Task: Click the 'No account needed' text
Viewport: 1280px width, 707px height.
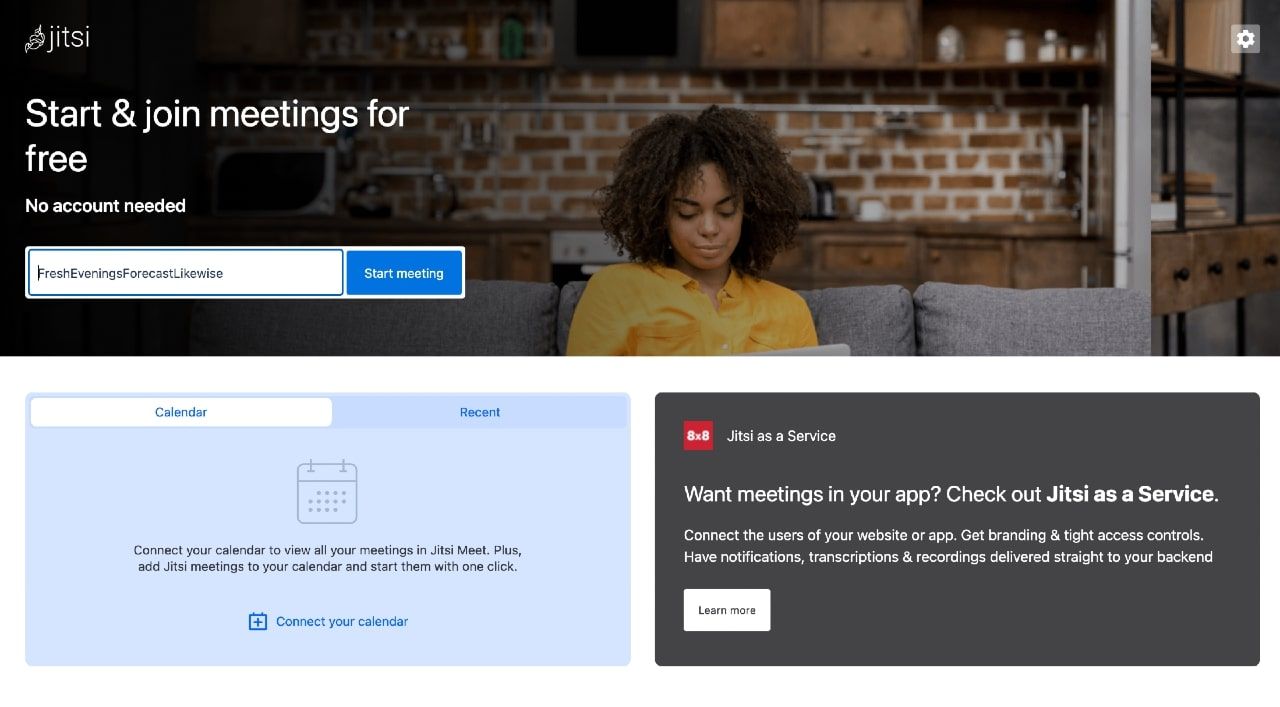Action: point(105,206)
